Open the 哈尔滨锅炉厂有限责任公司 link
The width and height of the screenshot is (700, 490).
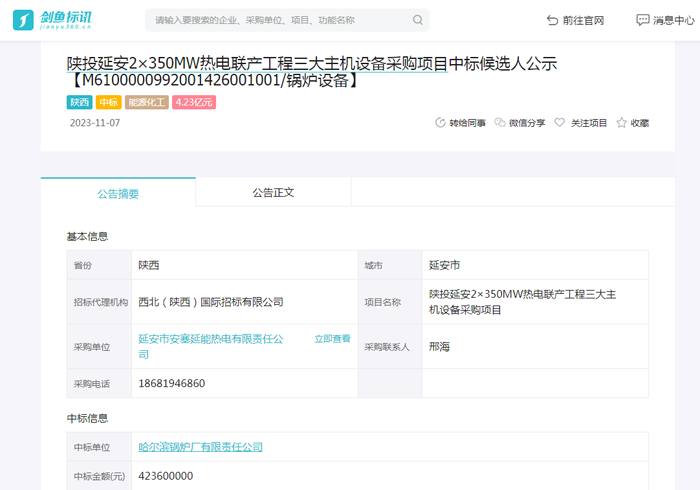pyautogui.click(x=200, y=447)
